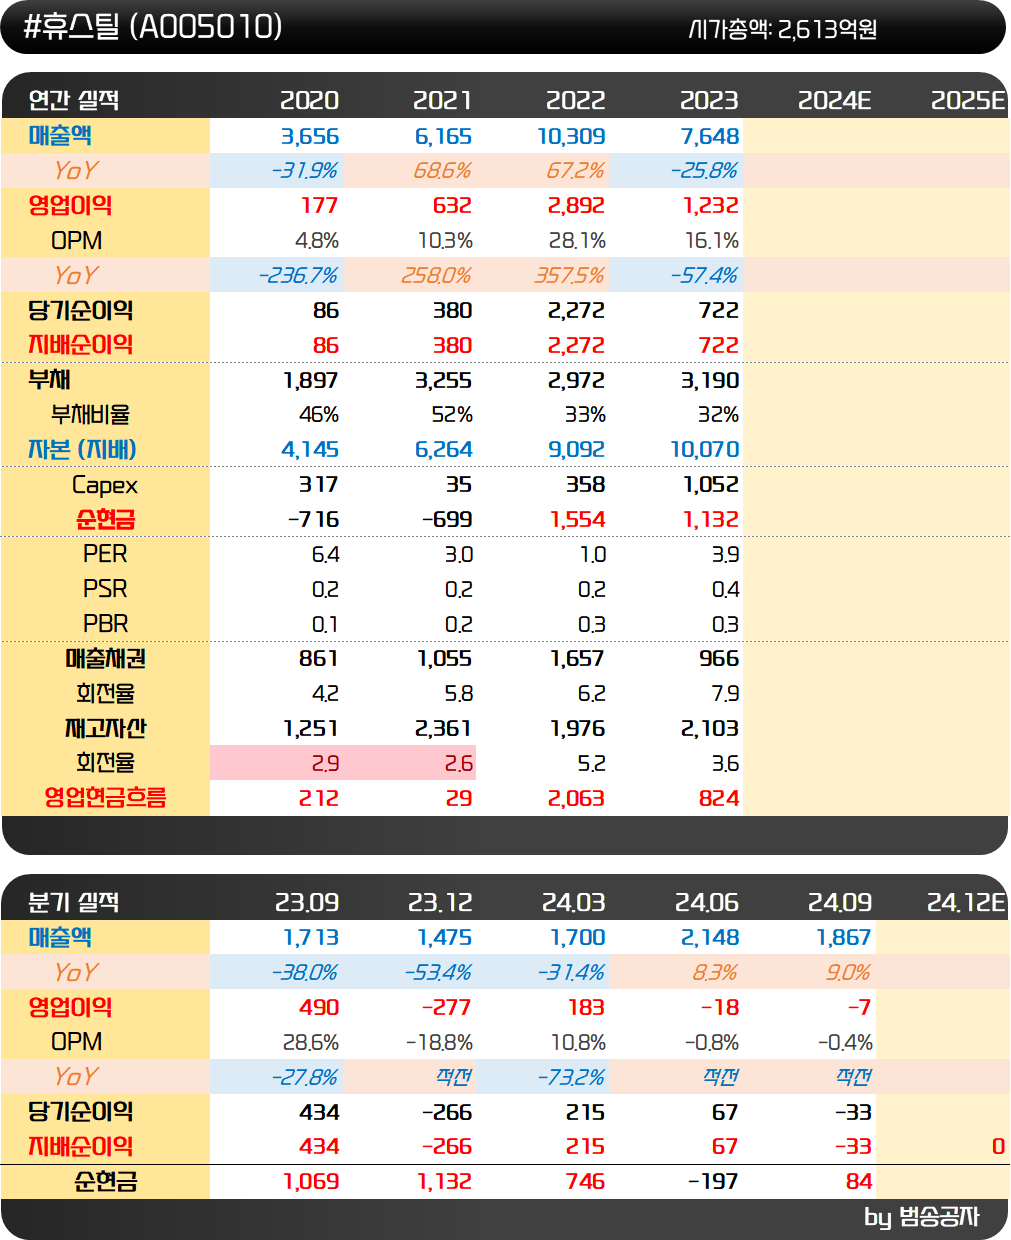
Task: Select the 23.12 quarter header
Action: pyautogui.click(x=440, y=902)
